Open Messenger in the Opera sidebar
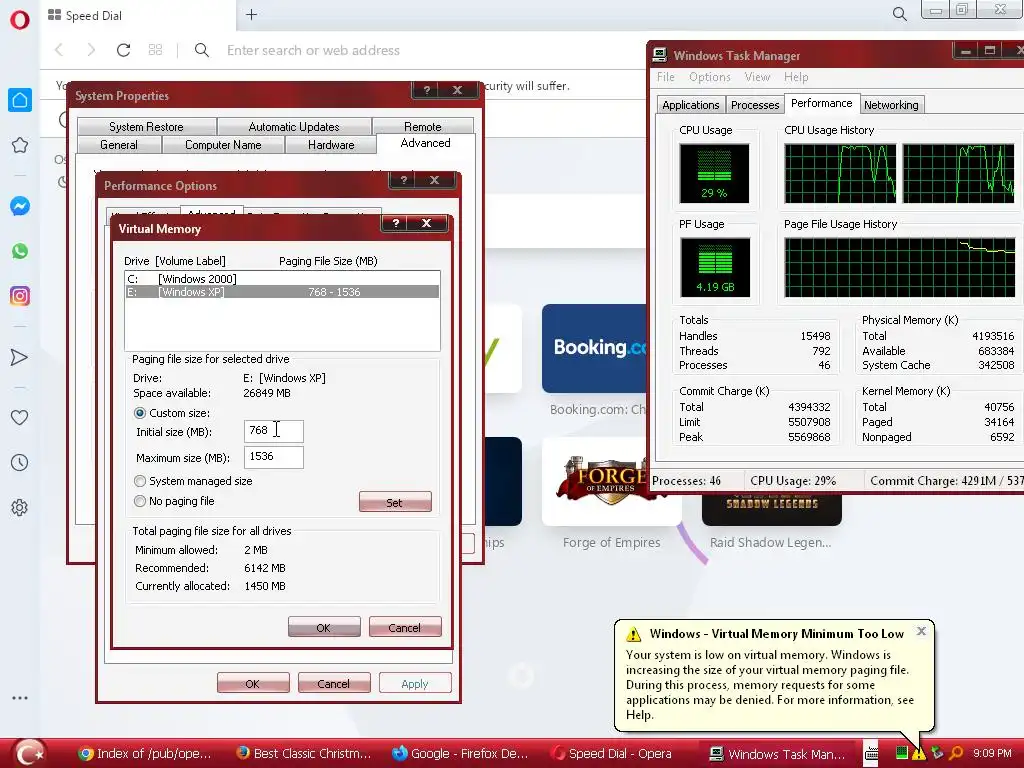Screen dimensions: 1024x768 click(x=20, y=206)
